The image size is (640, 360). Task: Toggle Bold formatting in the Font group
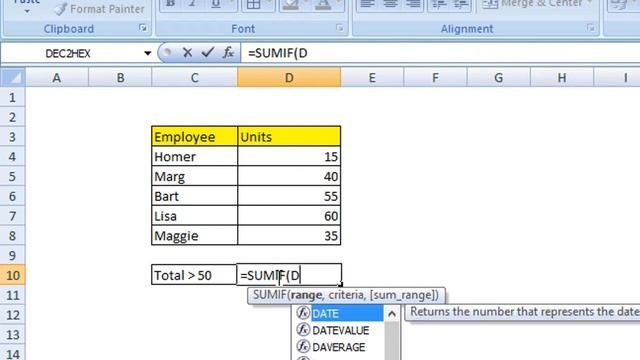click(171, 4)
